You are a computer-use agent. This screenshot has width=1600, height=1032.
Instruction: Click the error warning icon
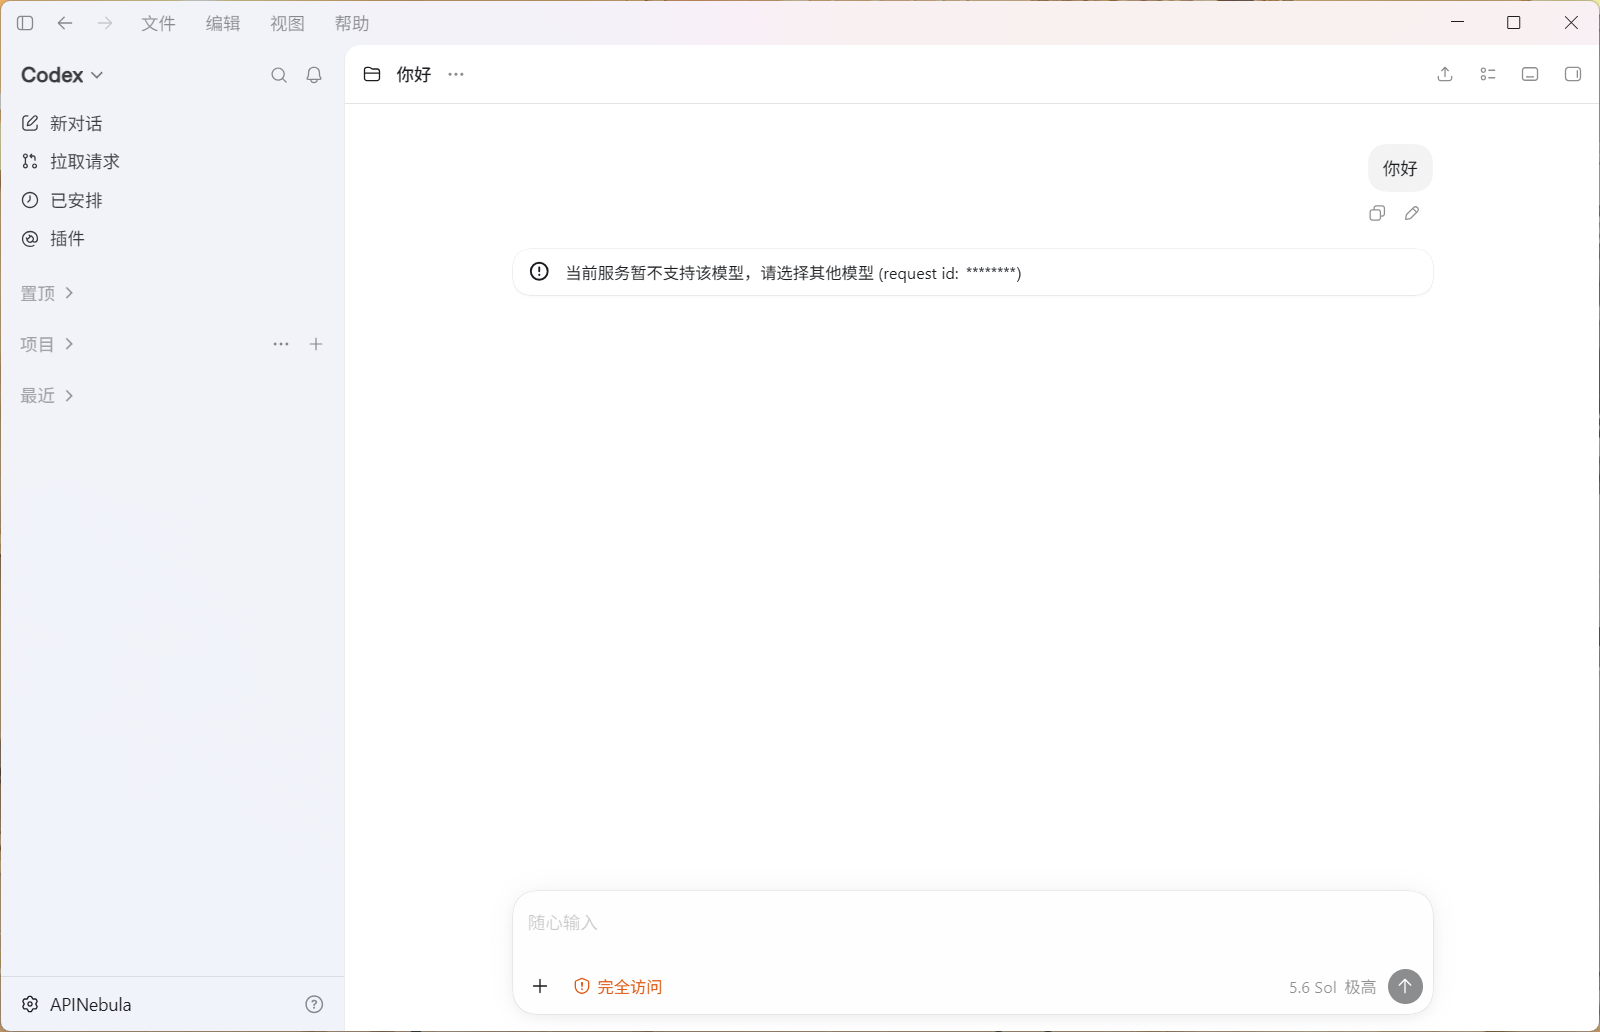tap(539, 271)
